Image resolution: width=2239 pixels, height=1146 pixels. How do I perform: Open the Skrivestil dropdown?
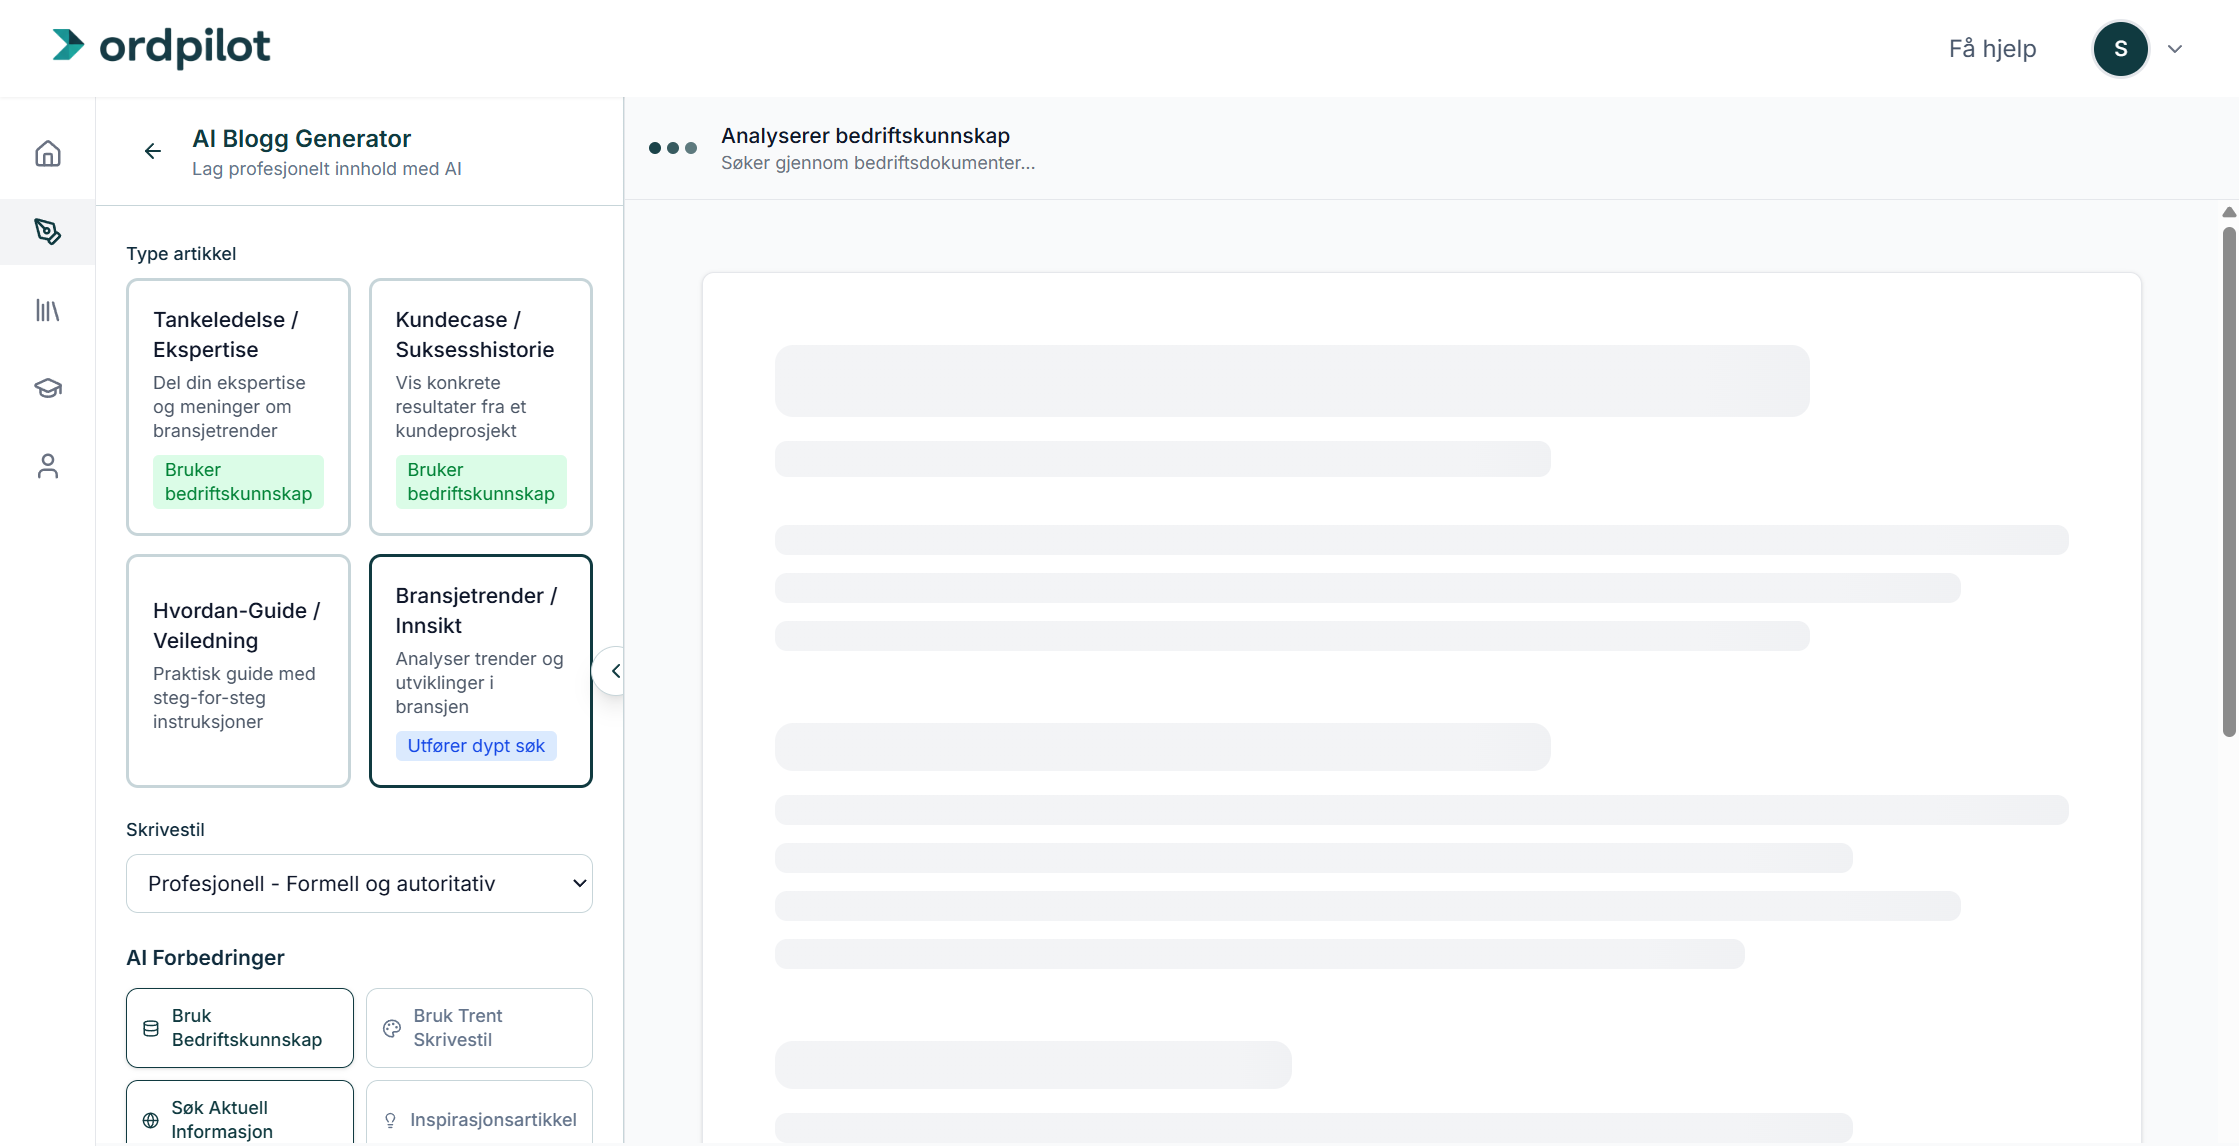359,883
